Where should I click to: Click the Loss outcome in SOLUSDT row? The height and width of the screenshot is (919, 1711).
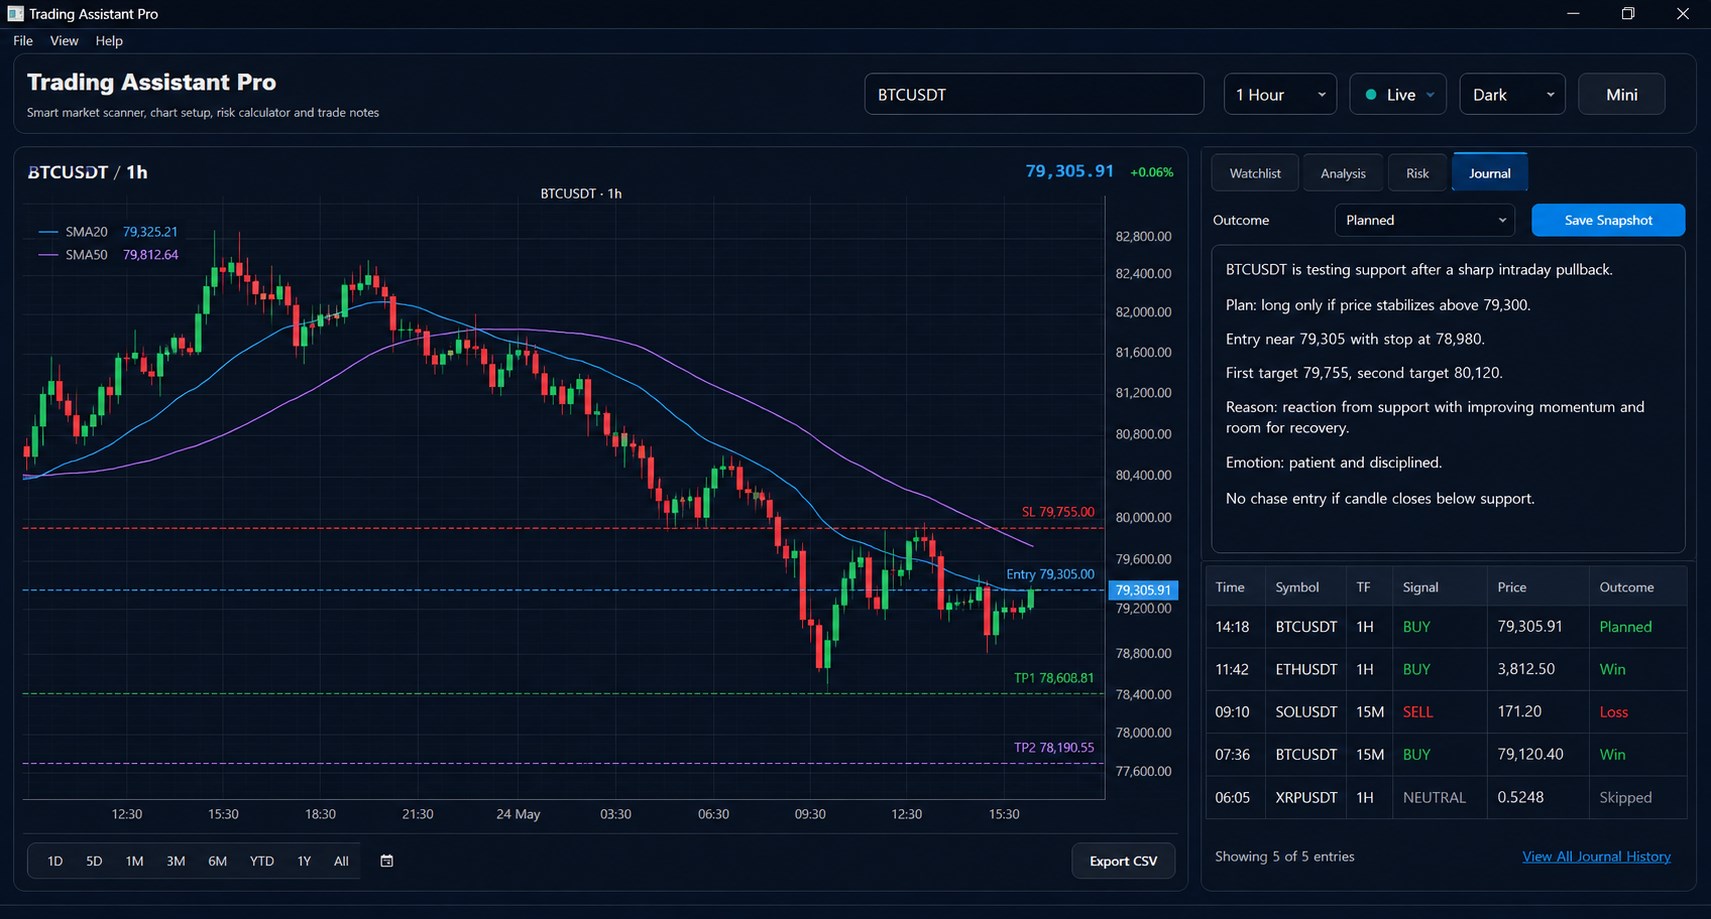[1614, 712]
